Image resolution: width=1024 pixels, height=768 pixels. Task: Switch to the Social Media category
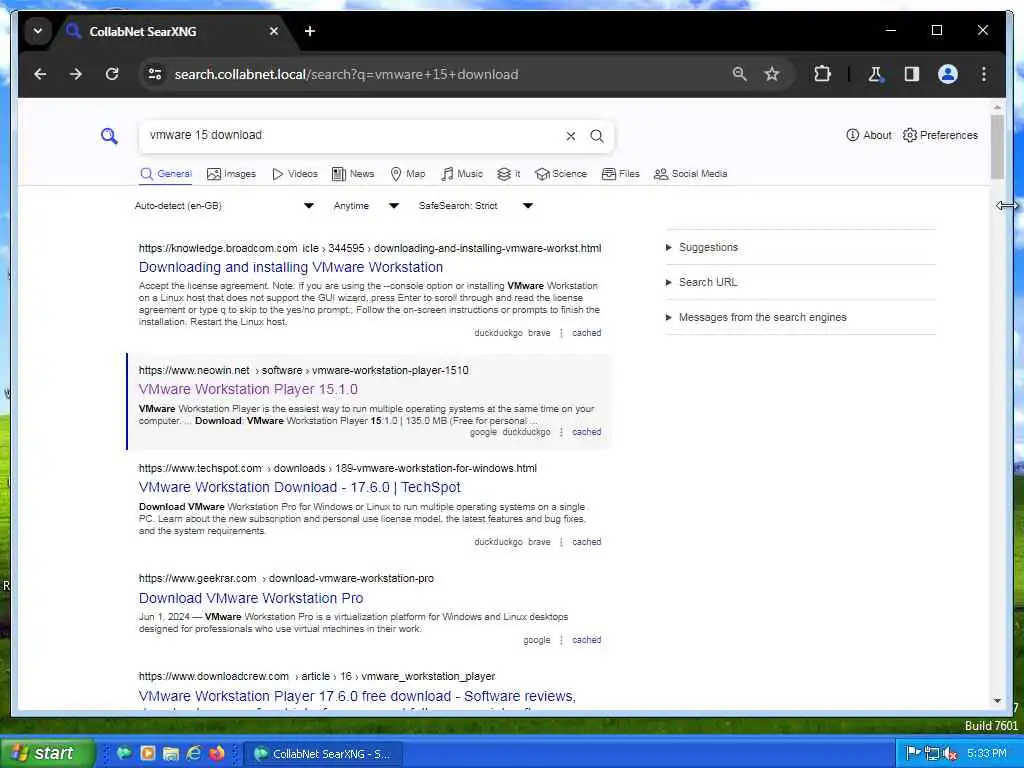(690, 174)
